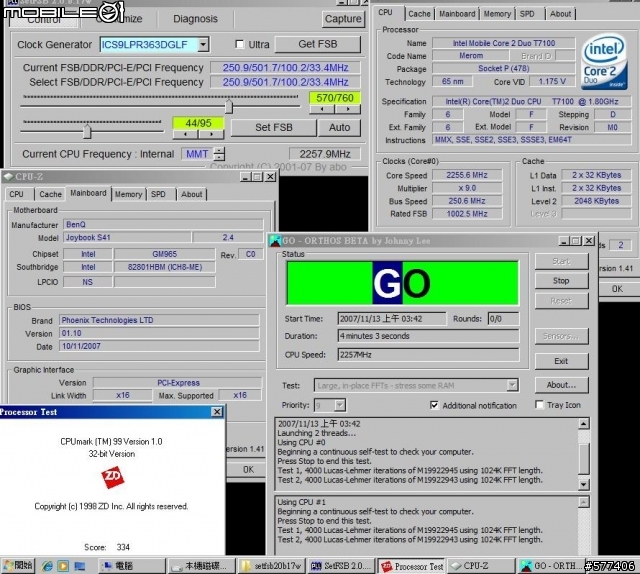This screenshot has height=574, width=640.
Task: Click the 2257.9MHz CPU frequency readout
Action: coord(324,154)
